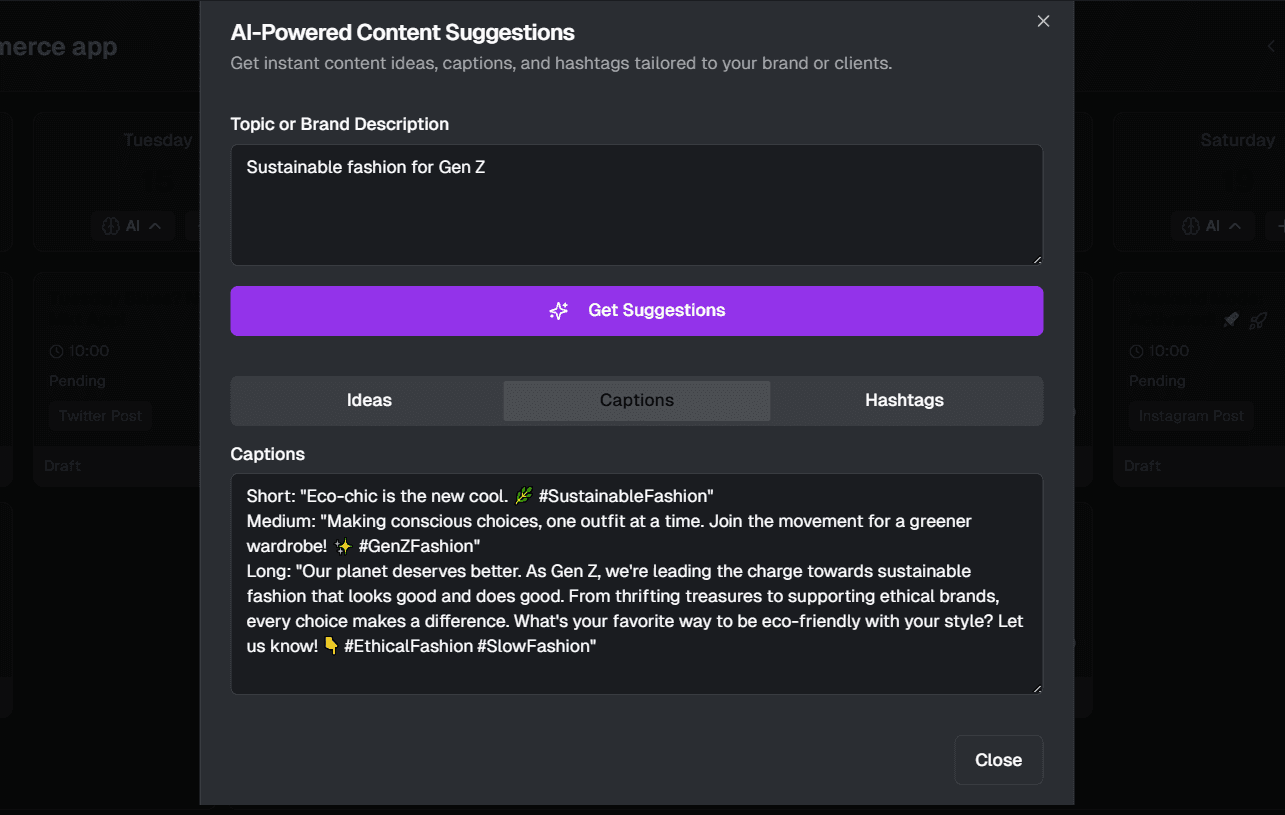This screenshot has width=1285, height=815.
Task: Click the clock icon on Saturday's post
Action: pyautogui.click(x=1136, y=351)
